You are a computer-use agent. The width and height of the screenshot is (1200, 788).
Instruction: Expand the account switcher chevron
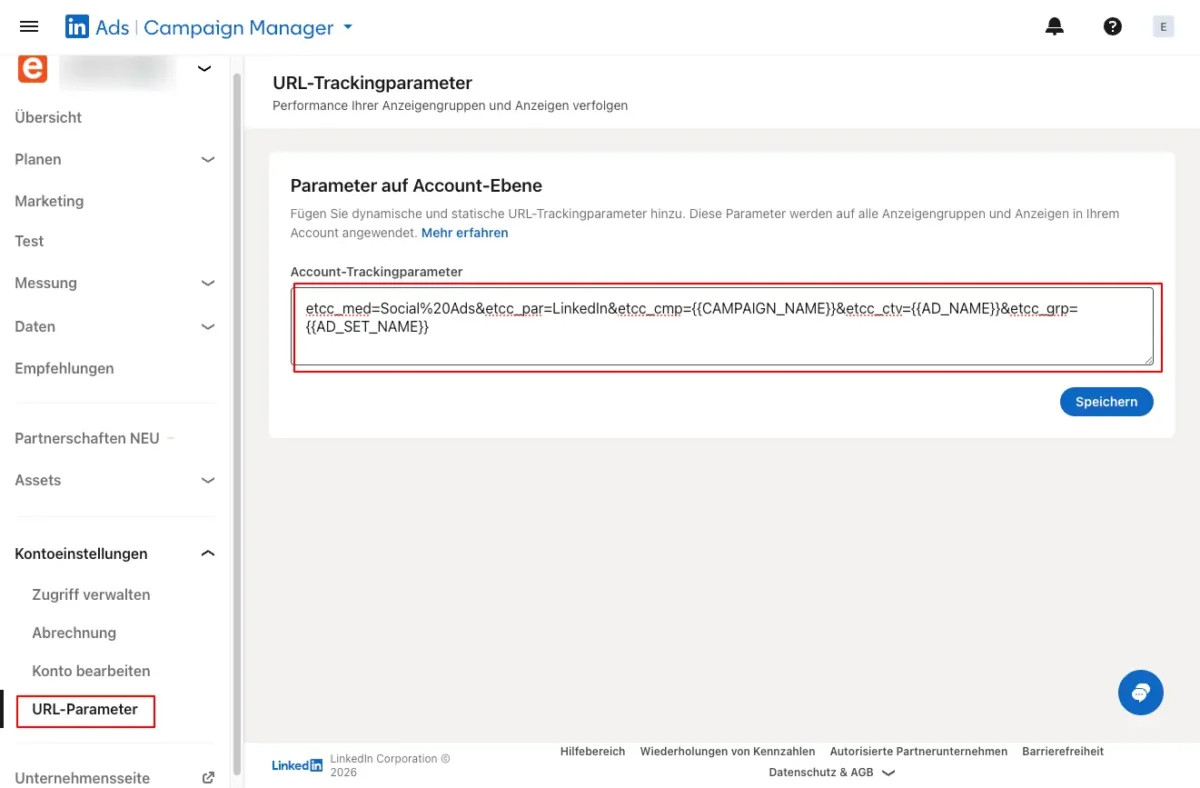click(204, 69)
